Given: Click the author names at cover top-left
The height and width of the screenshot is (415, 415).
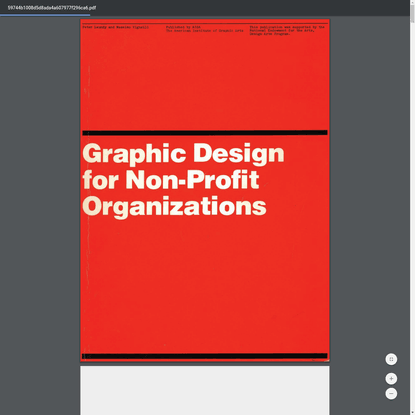Looking at the screenshot, I should coord(116,27).
